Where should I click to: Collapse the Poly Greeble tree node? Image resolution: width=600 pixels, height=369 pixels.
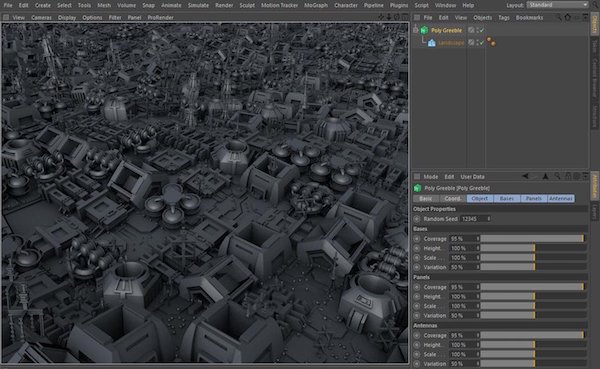click(x=416, y=29)
